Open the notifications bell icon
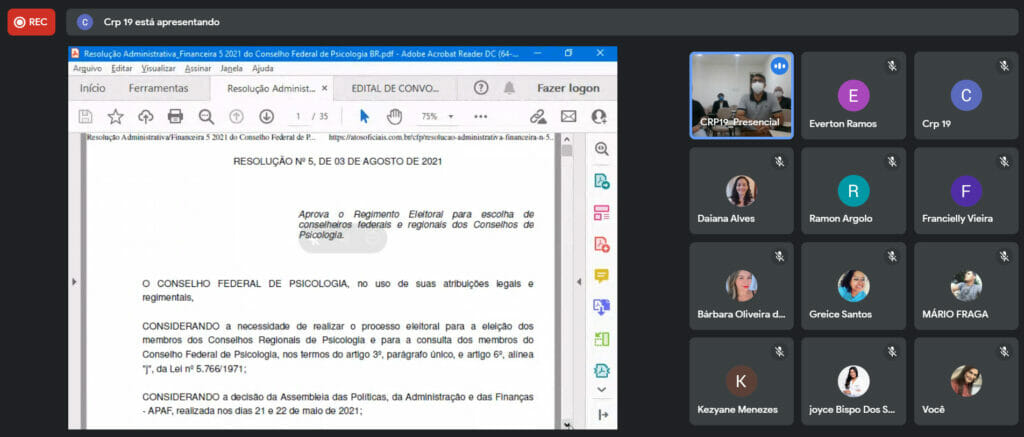Screen dimensions: 1024x437 [x=509, y=88]
